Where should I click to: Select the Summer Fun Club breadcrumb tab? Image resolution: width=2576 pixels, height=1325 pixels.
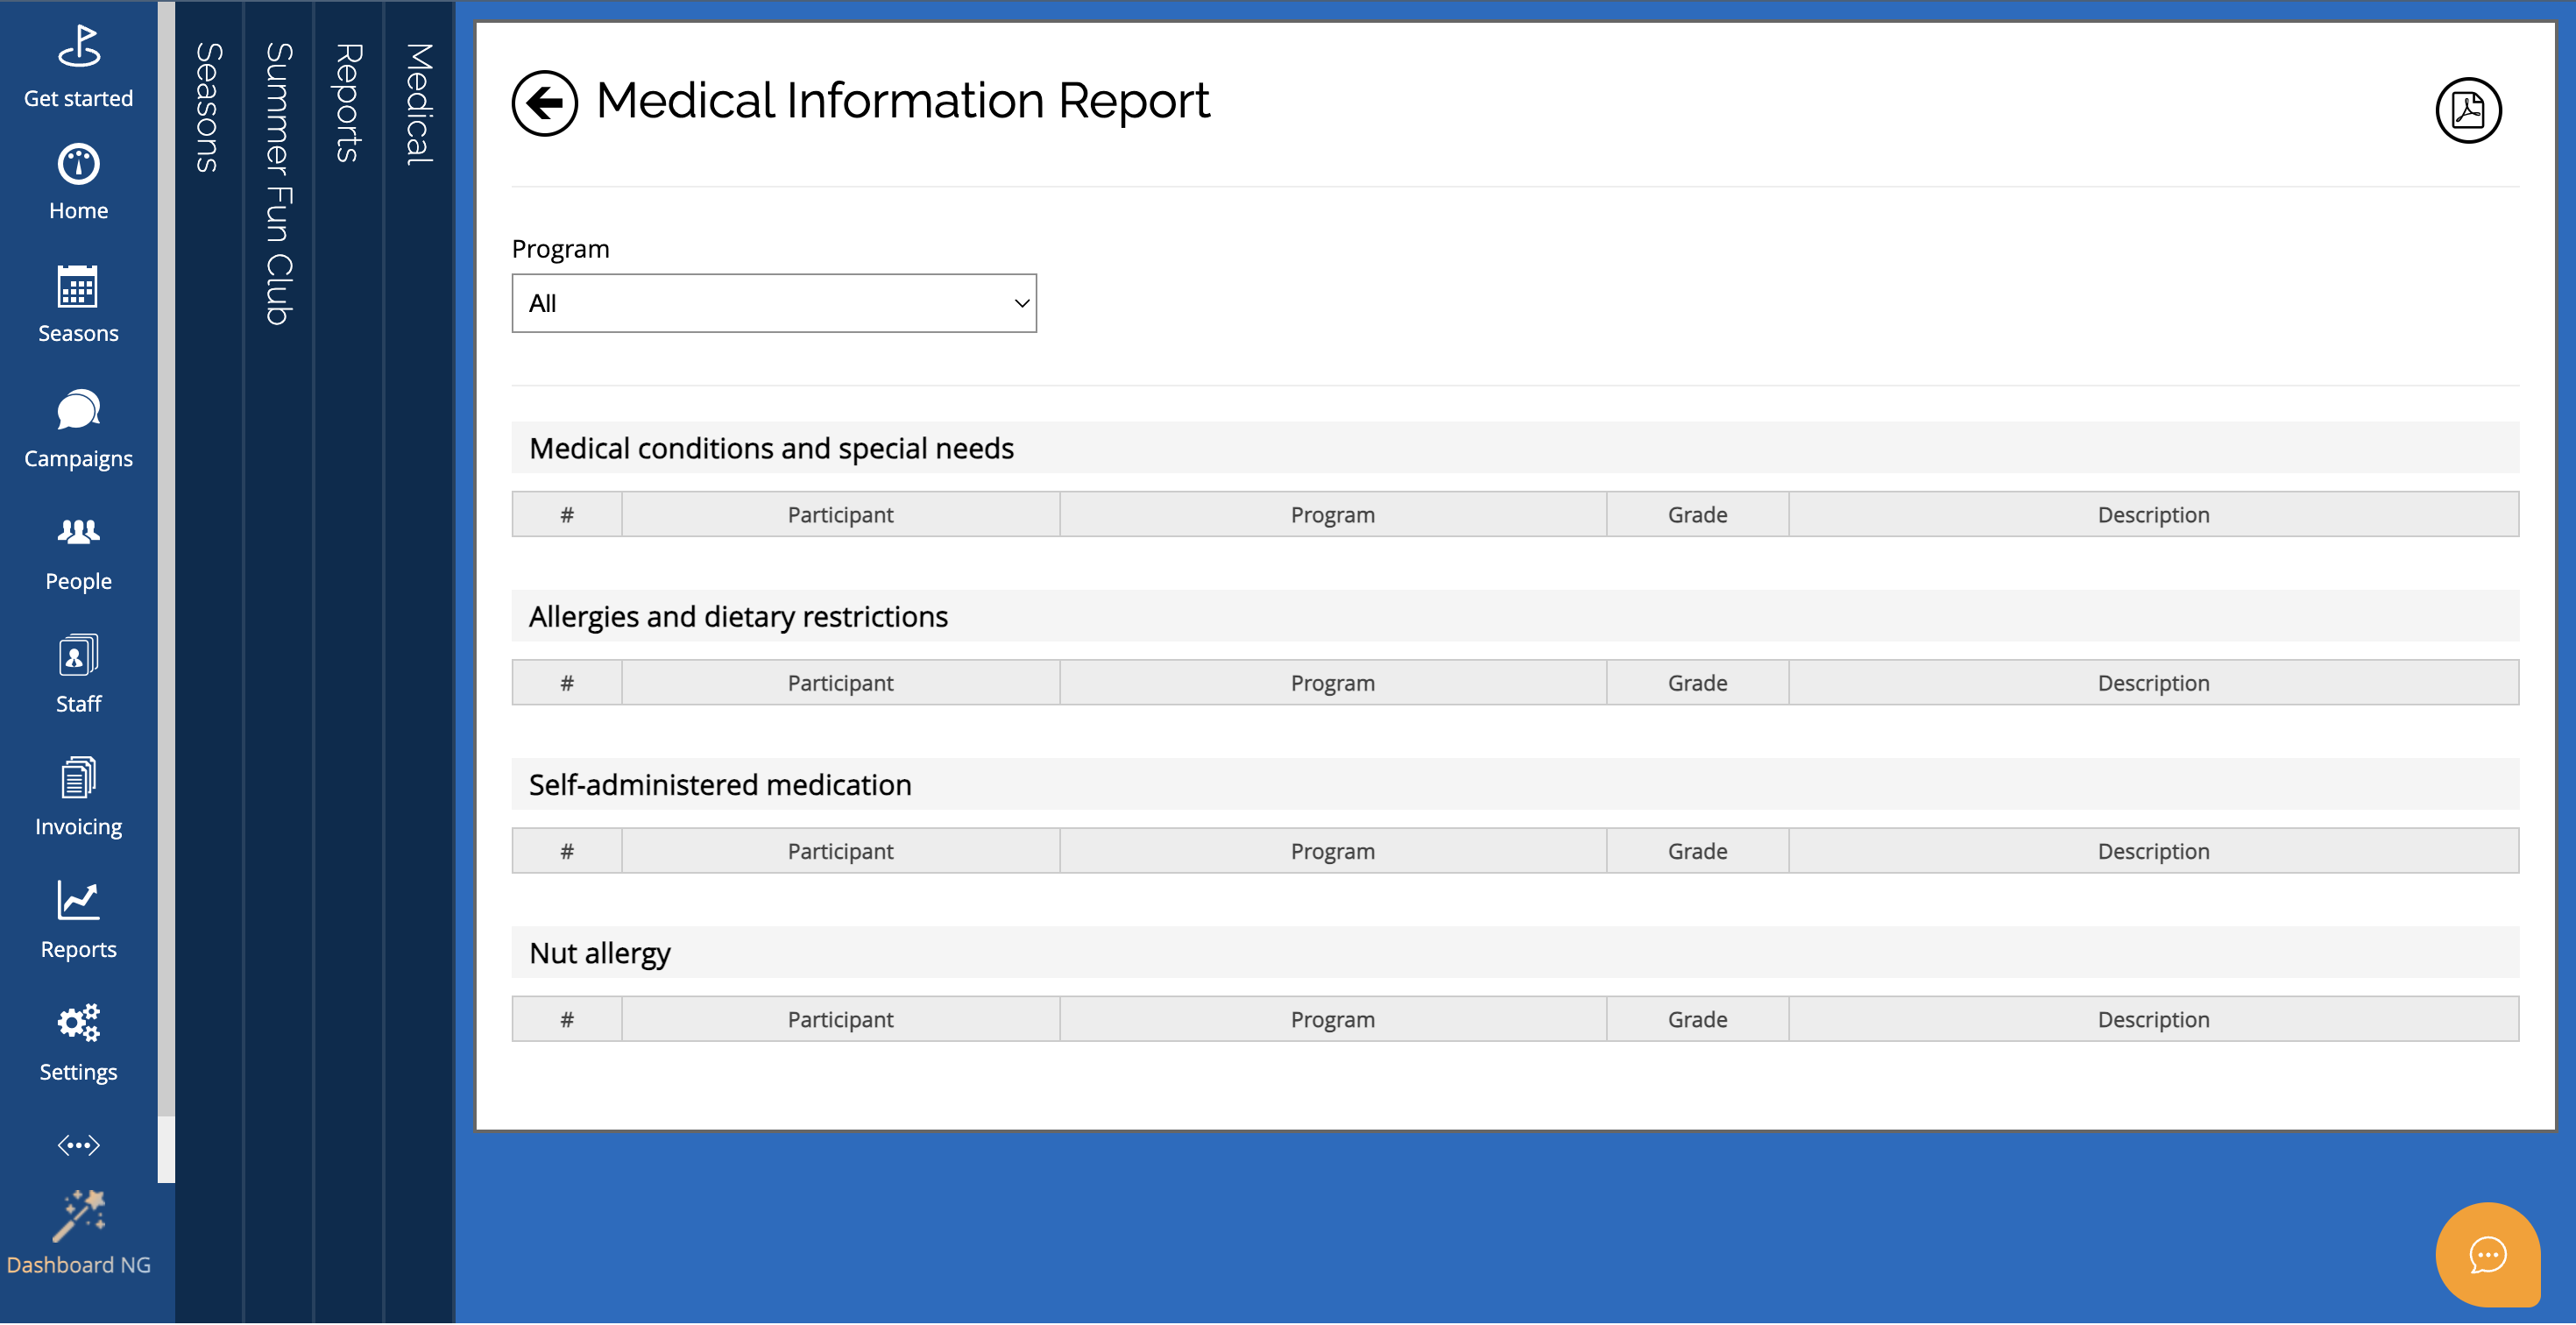point(278,183)
